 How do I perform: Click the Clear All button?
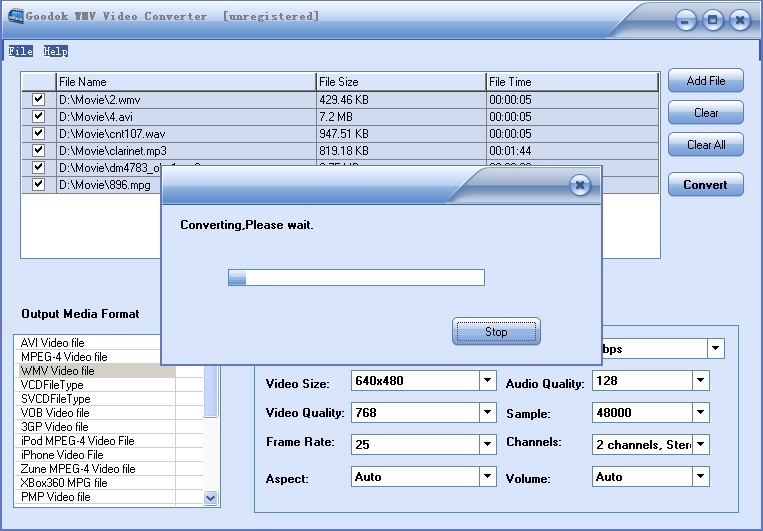[x=706, y=145]
